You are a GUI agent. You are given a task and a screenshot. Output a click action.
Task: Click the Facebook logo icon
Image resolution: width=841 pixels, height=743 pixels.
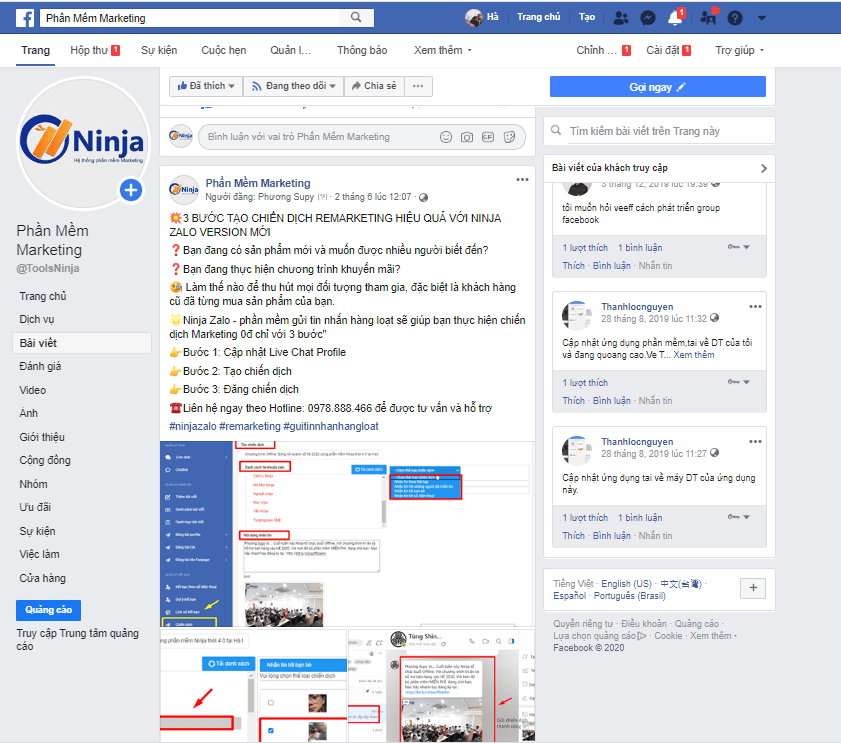coord(25,18)
